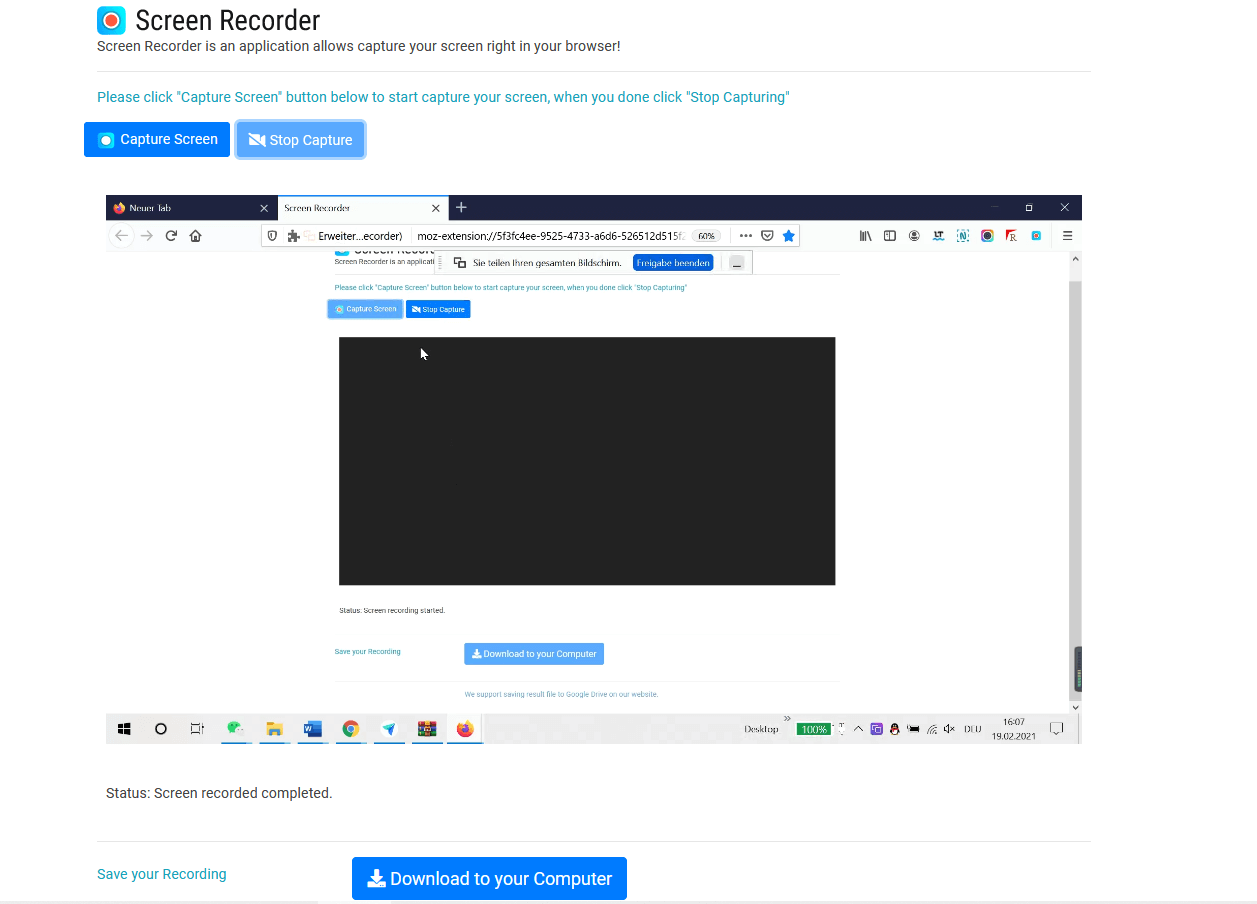Click the home icon in preview toolbar
1257x904 pixels.
[195, 236]
